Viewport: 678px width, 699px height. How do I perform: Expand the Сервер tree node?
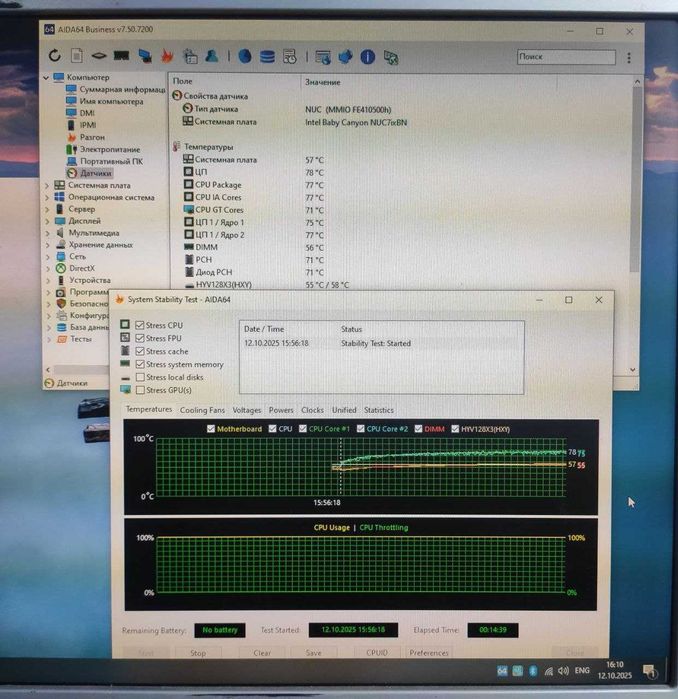(x=47, y=209)
